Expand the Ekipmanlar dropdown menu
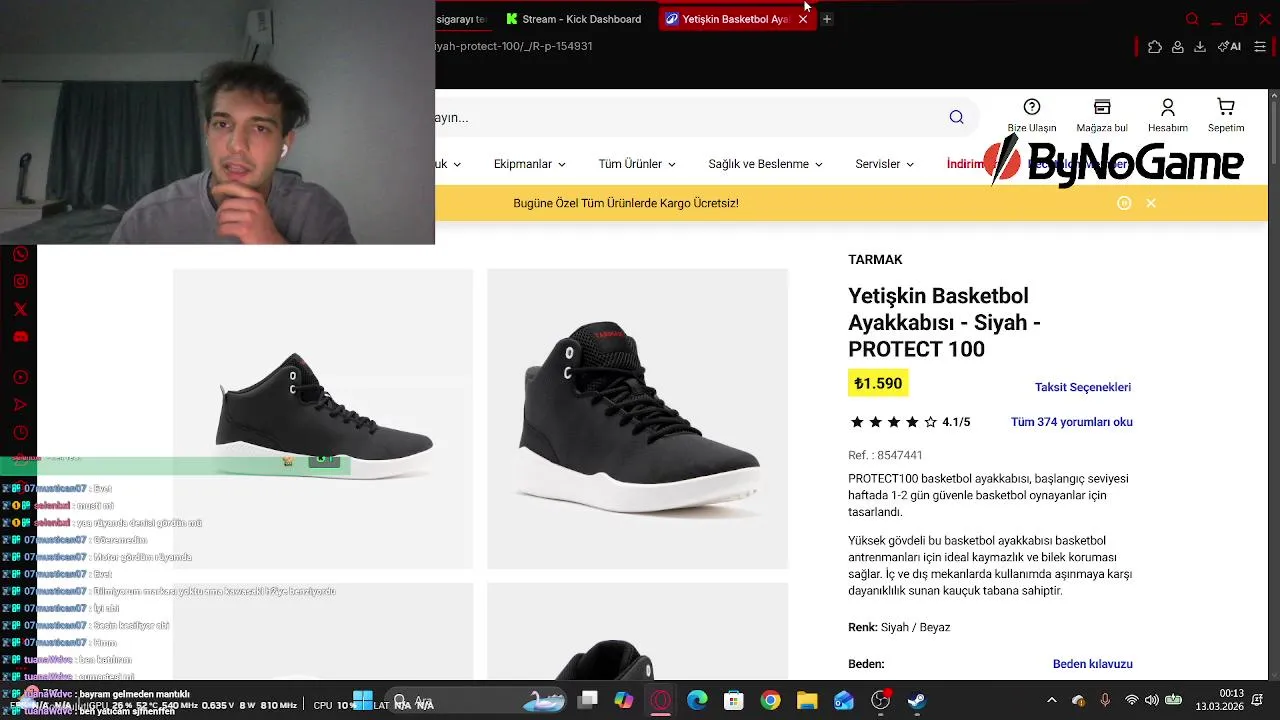The image size is (1280, 720). pos(529,164)
